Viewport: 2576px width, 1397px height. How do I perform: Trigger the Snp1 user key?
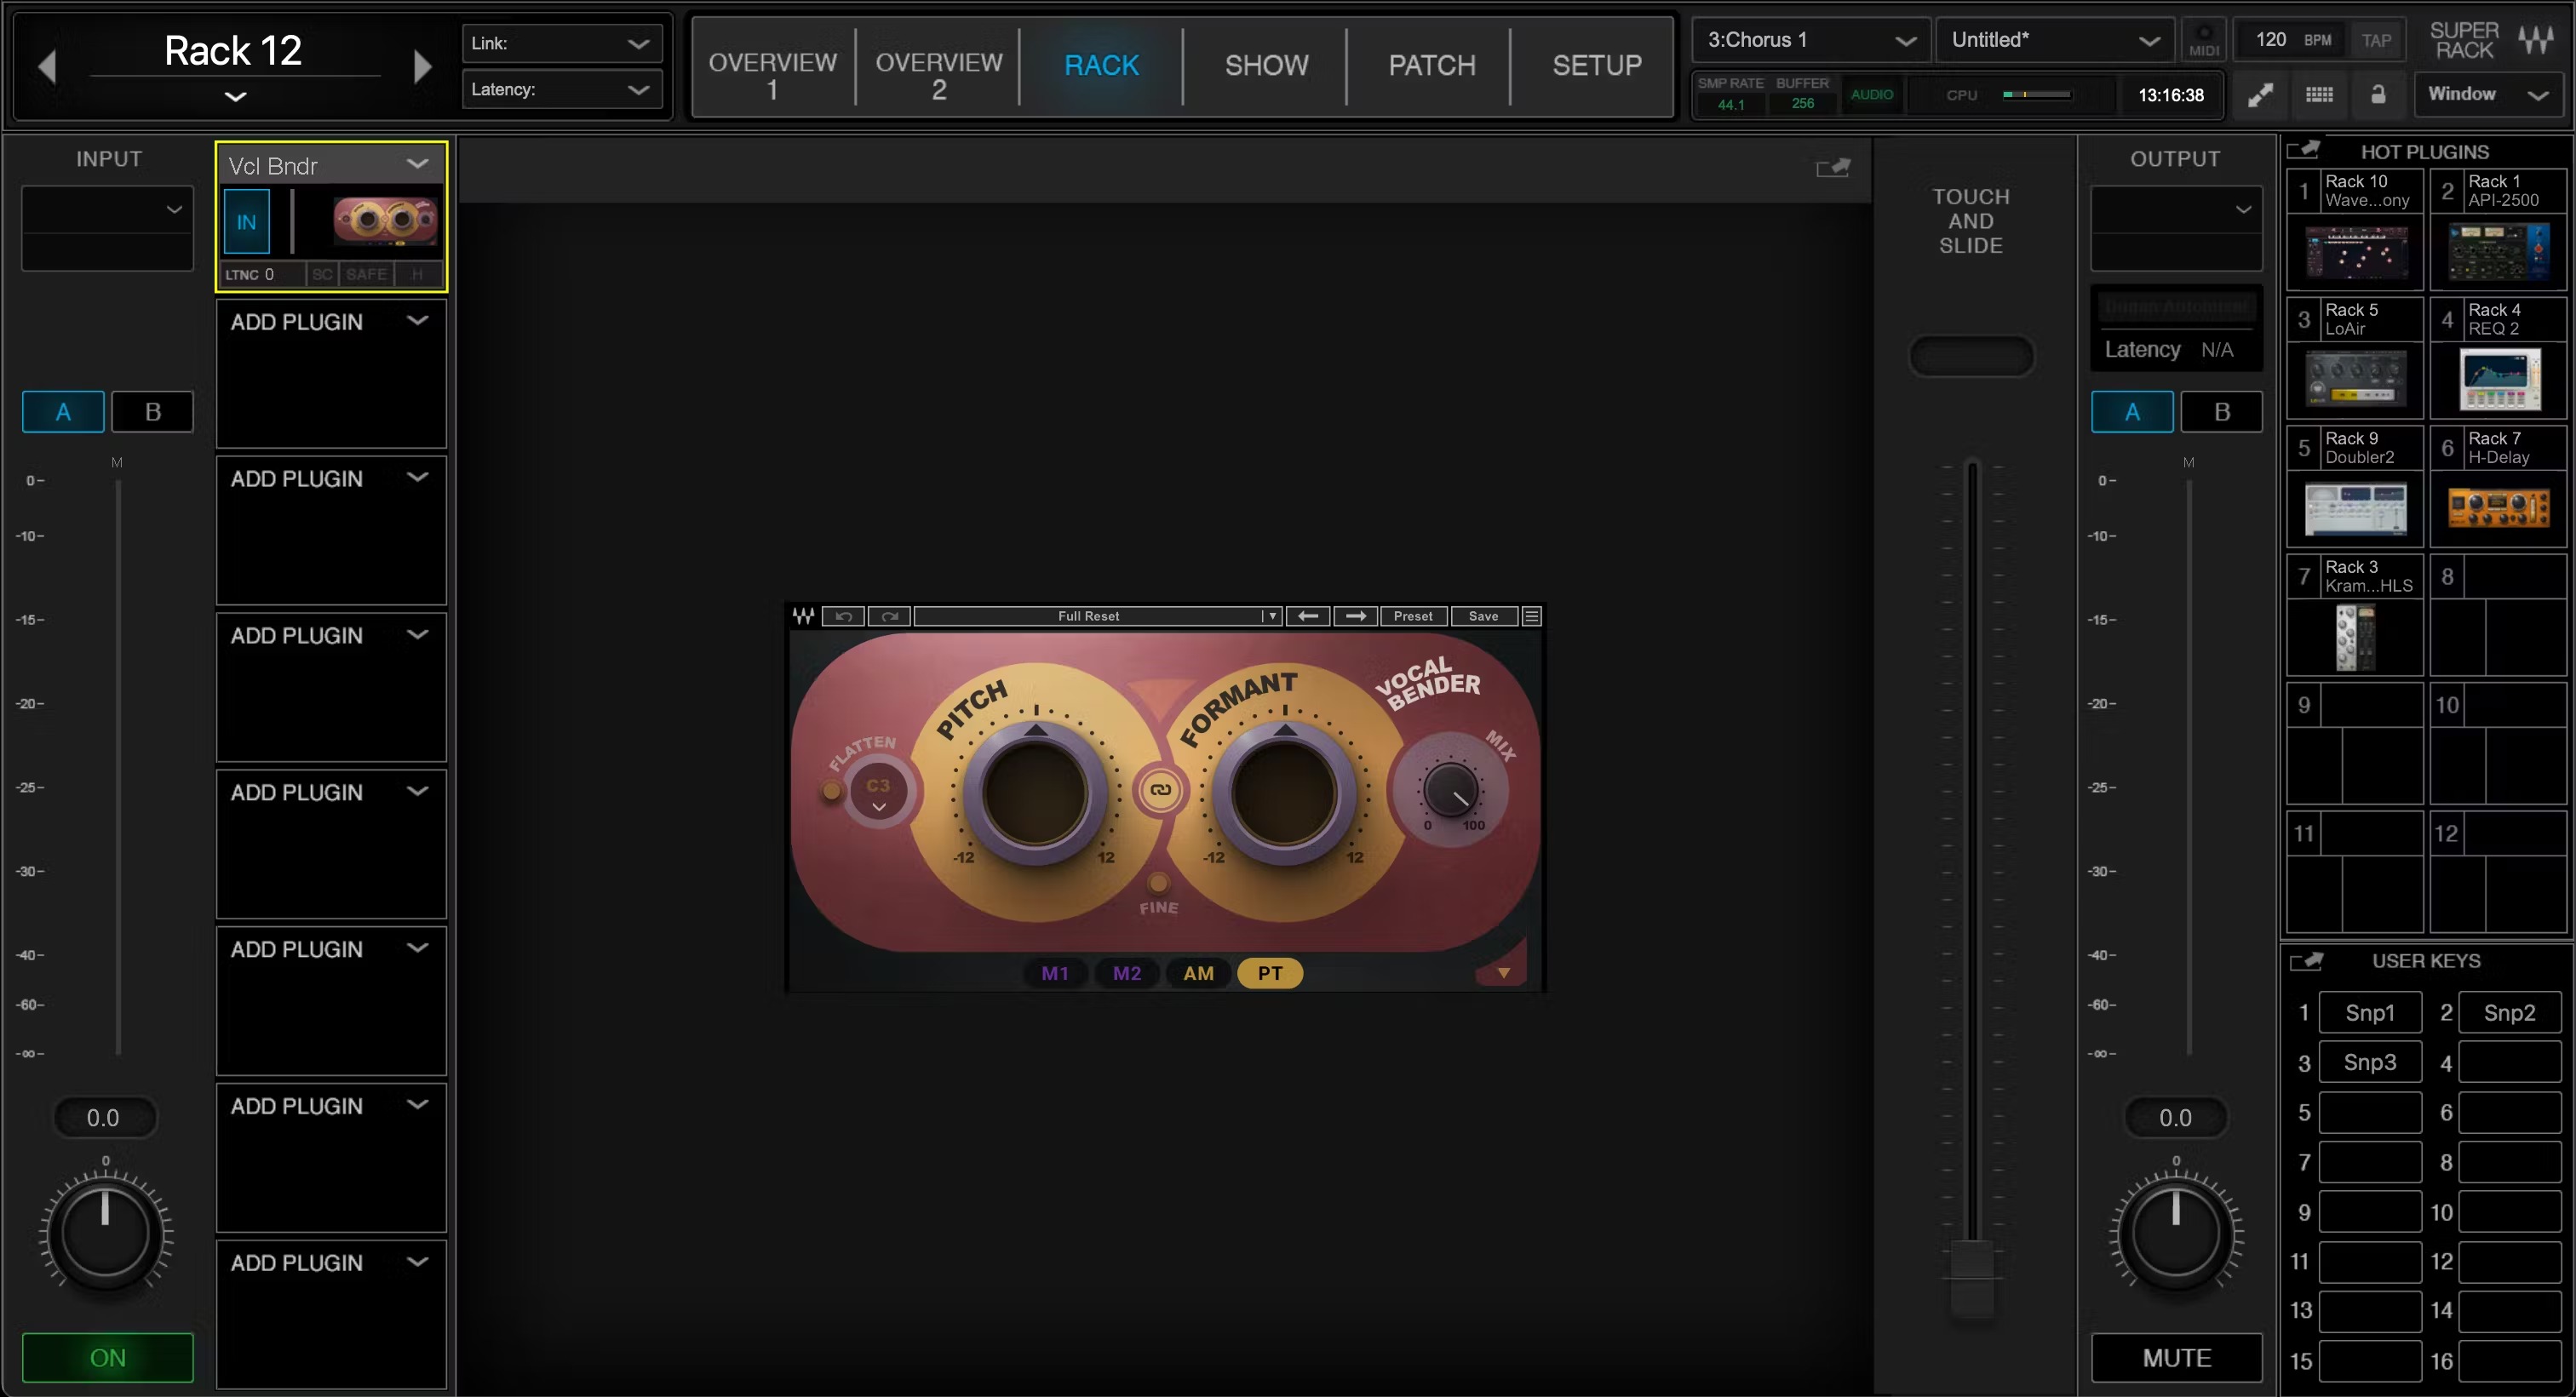tap(2369, 1013)
